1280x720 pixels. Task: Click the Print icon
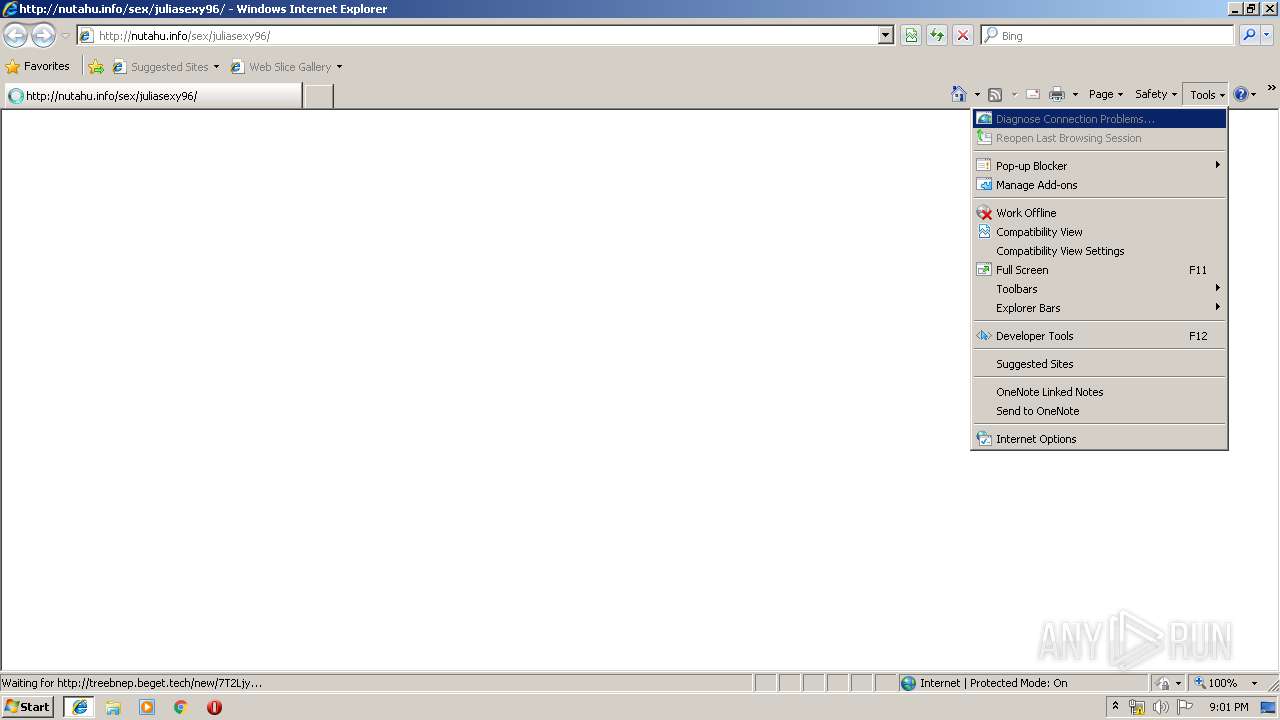[x=1057, y=94]
